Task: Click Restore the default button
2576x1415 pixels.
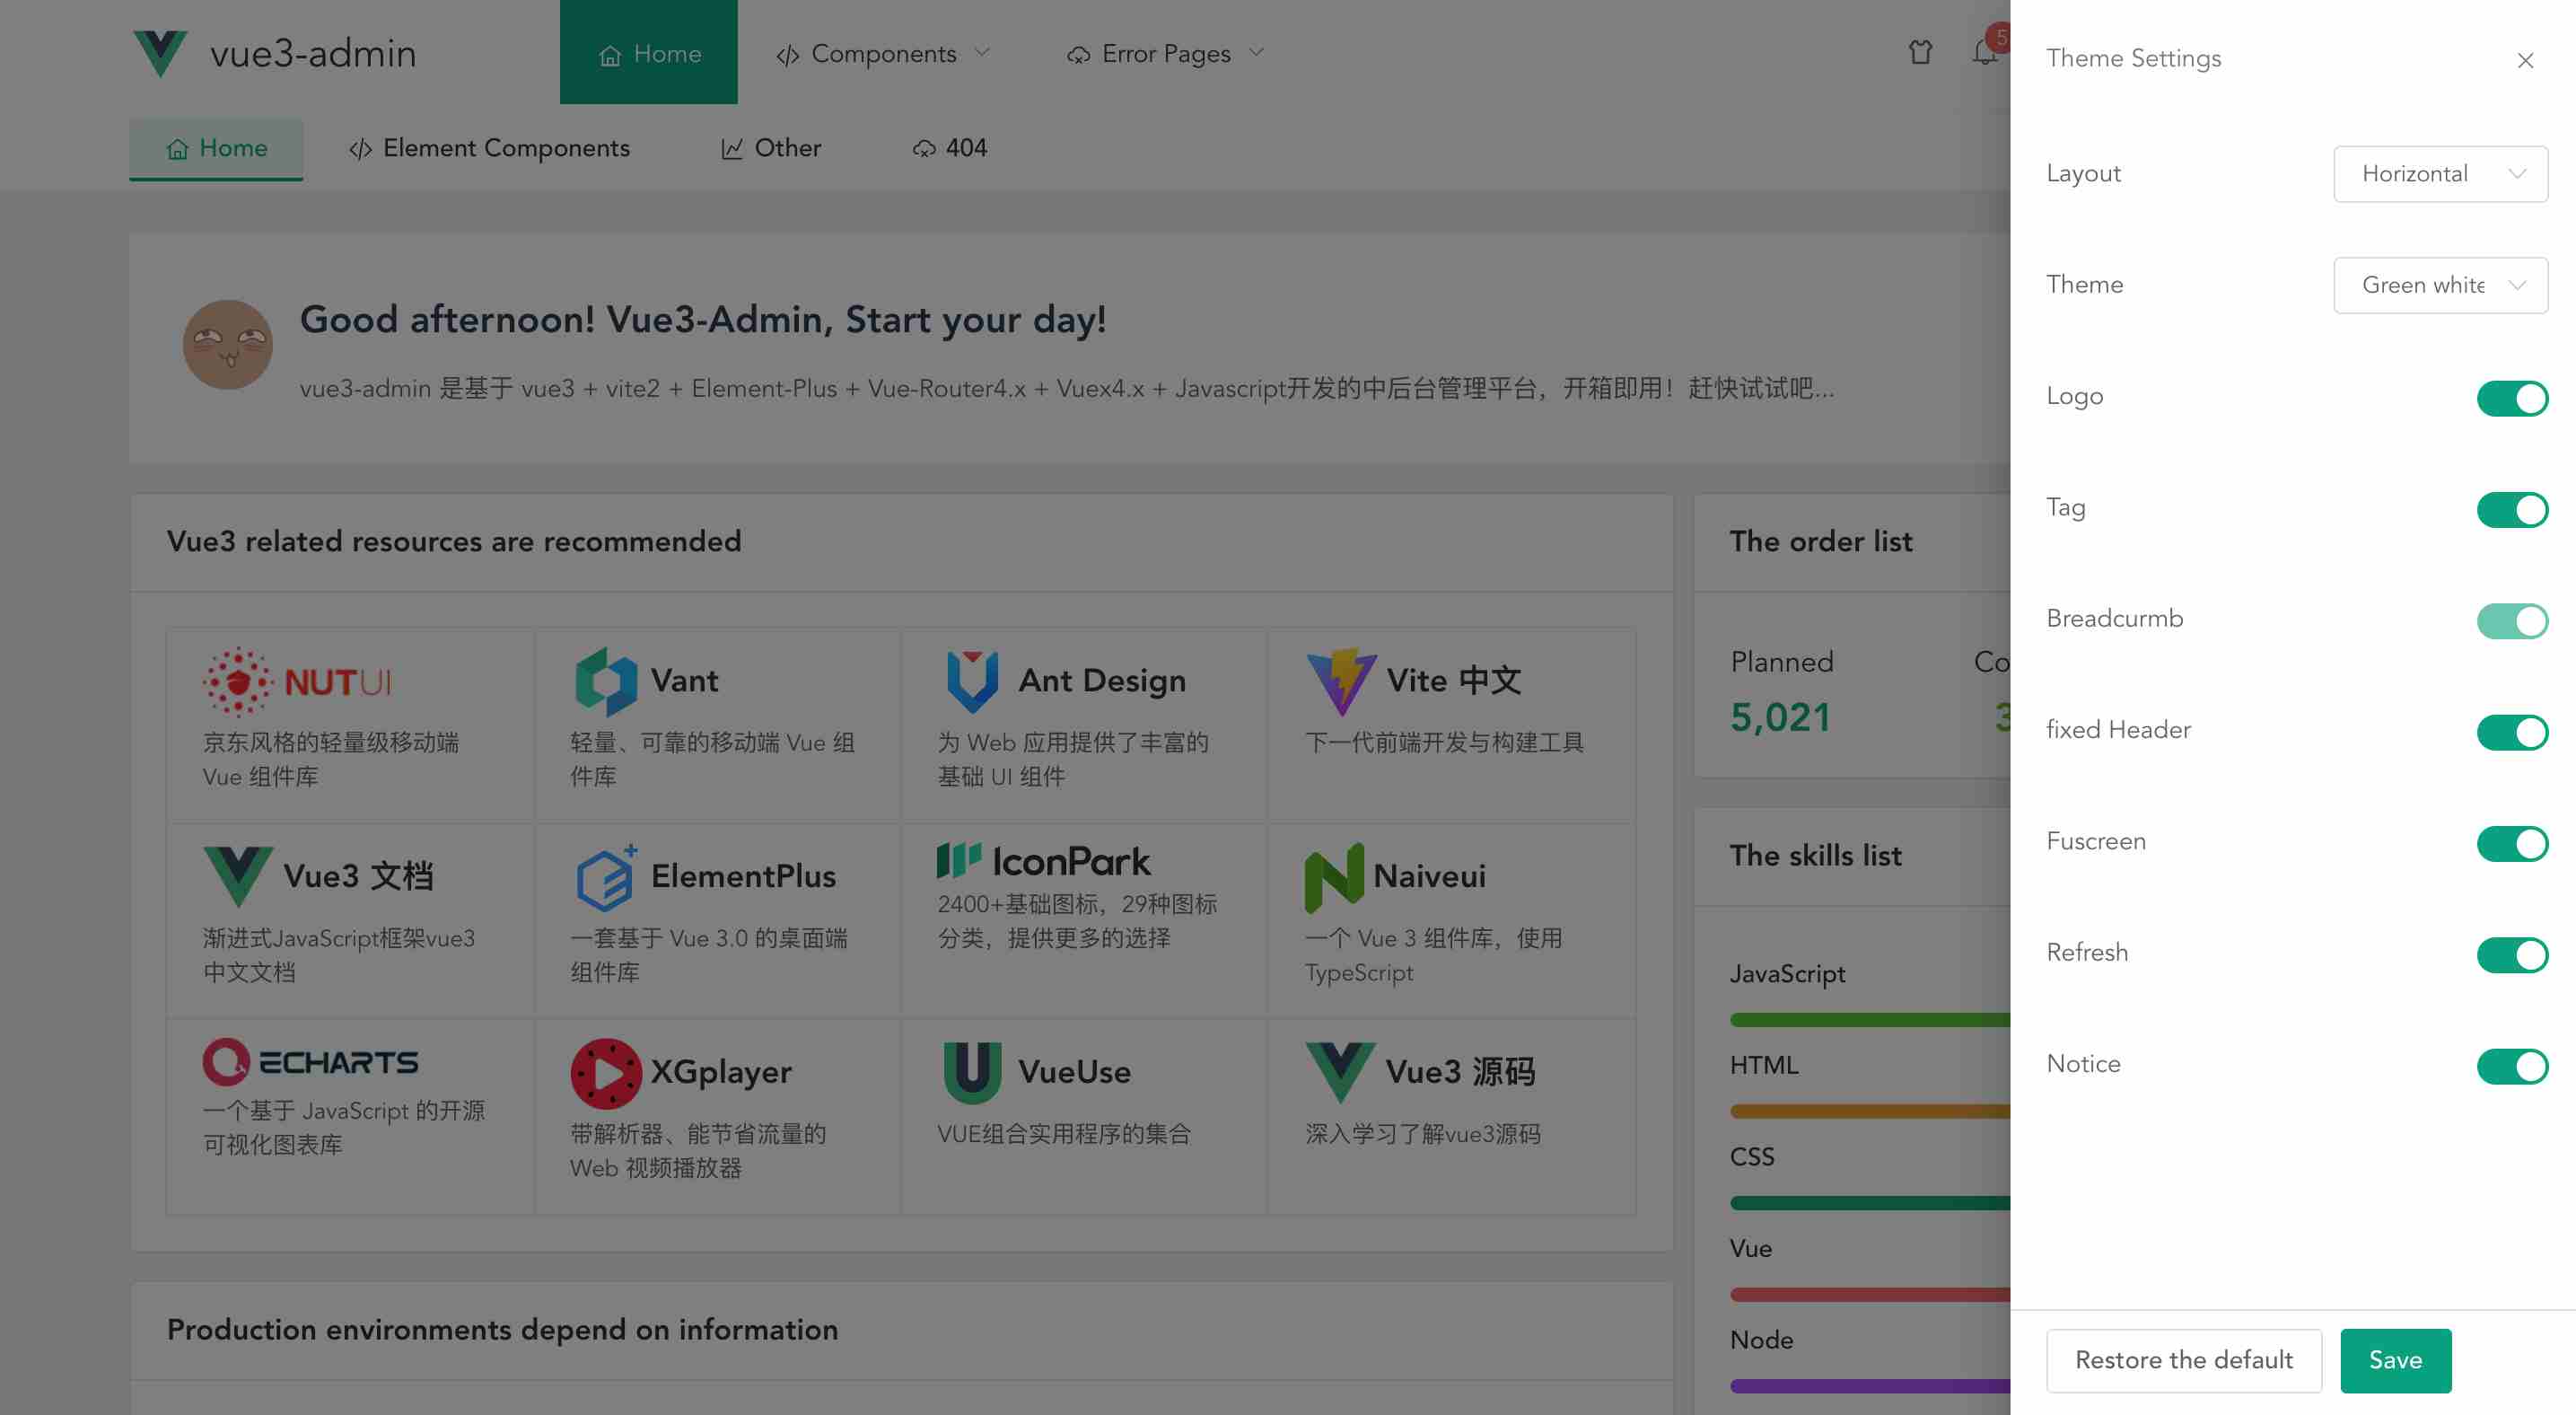Action: click(2183, 1360)
